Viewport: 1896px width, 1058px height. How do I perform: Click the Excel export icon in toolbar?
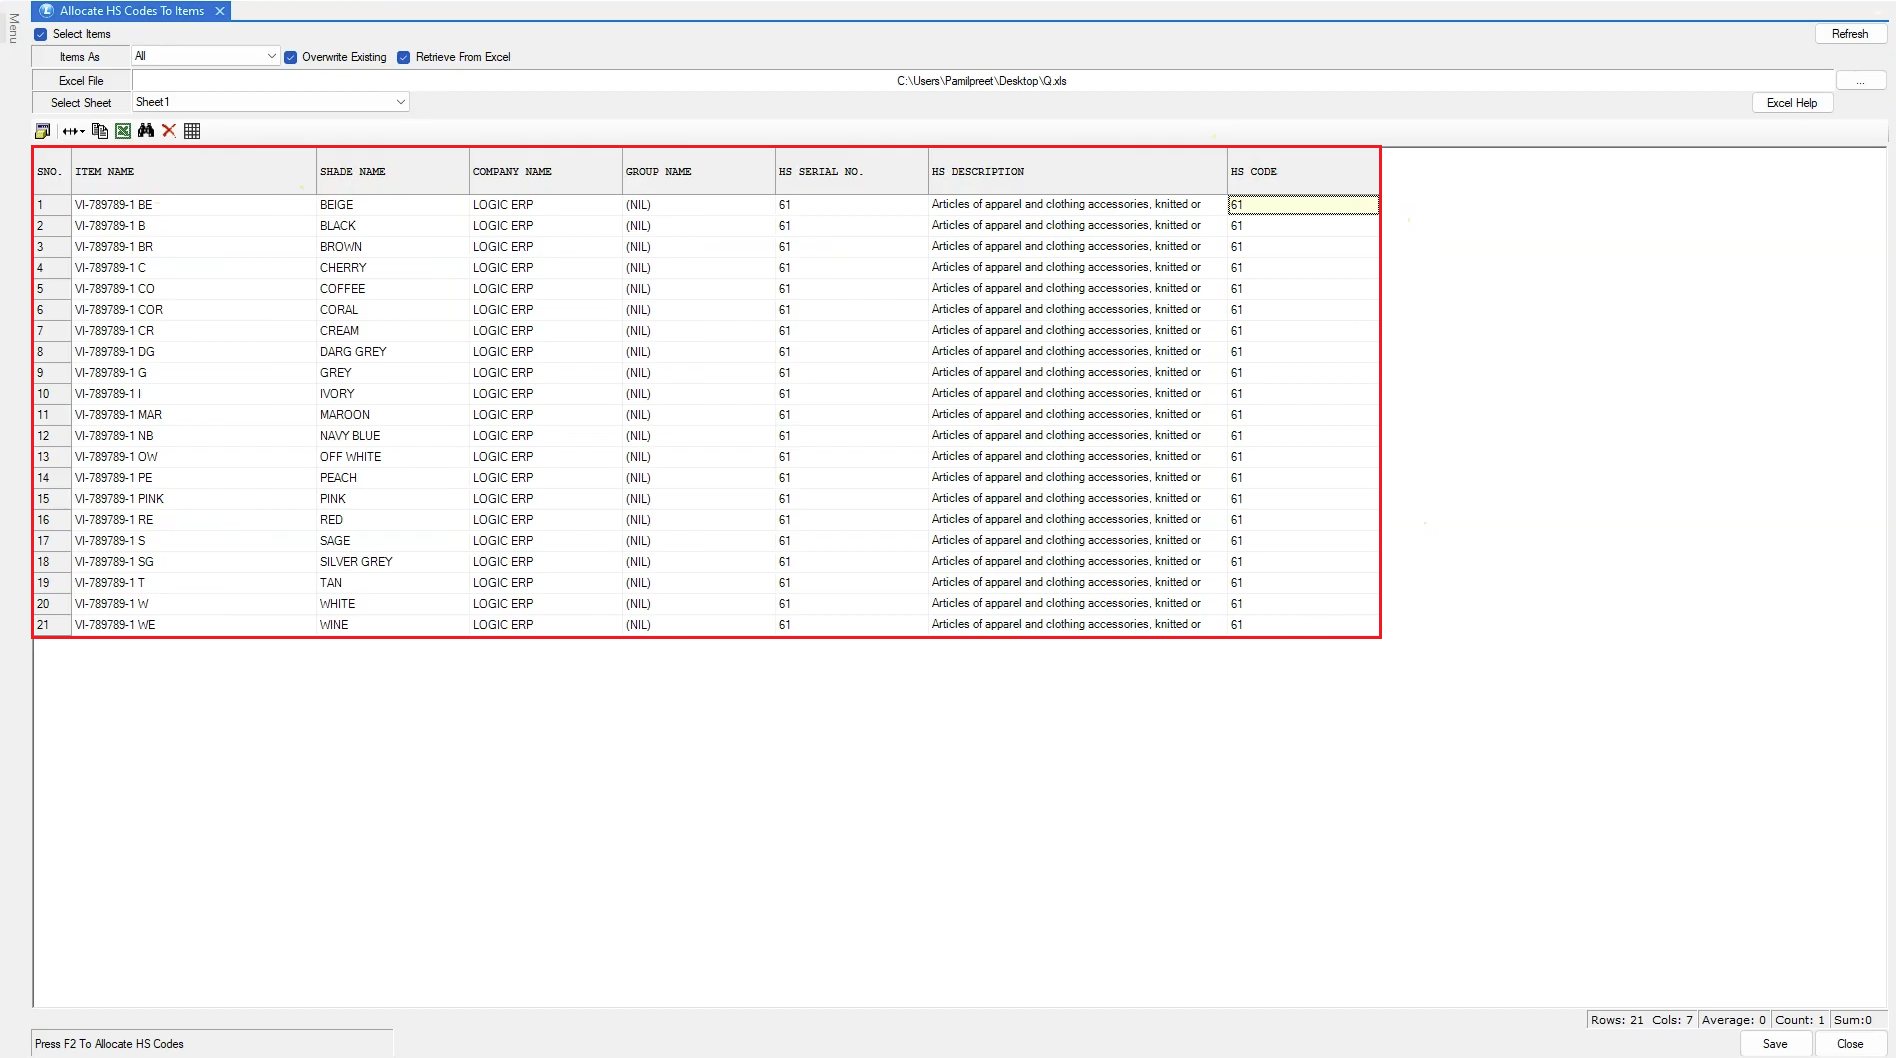[x=123, y=131]
